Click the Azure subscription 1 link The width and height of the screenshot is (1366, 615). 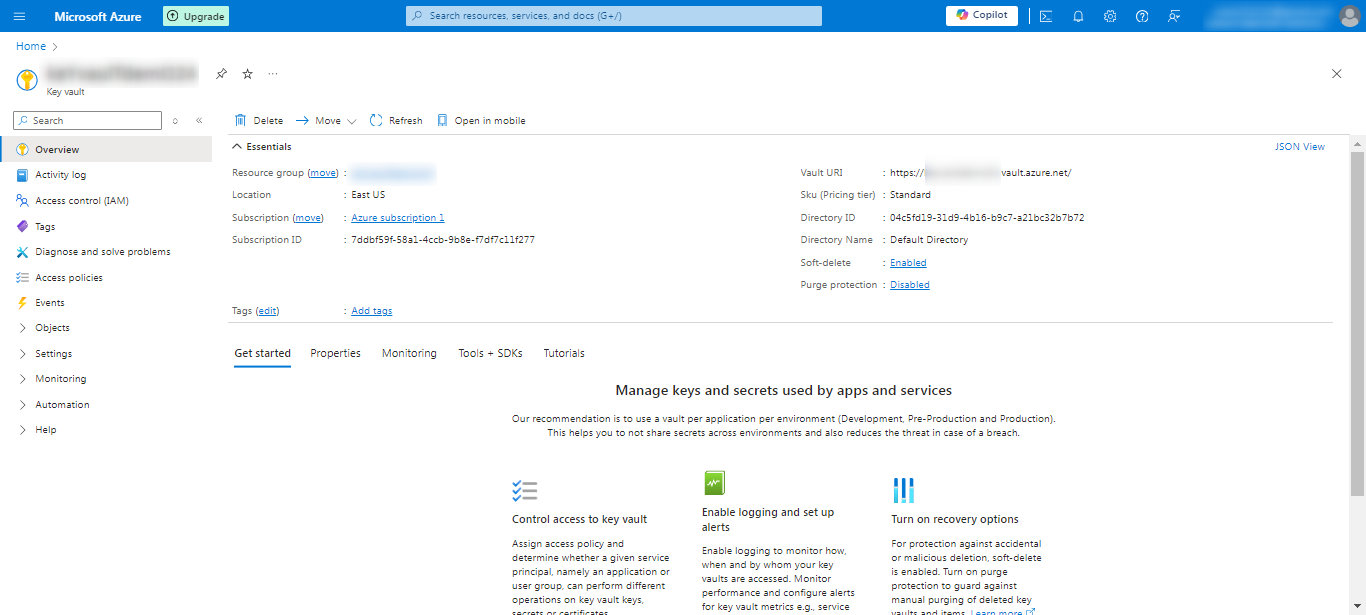[397, 218]
